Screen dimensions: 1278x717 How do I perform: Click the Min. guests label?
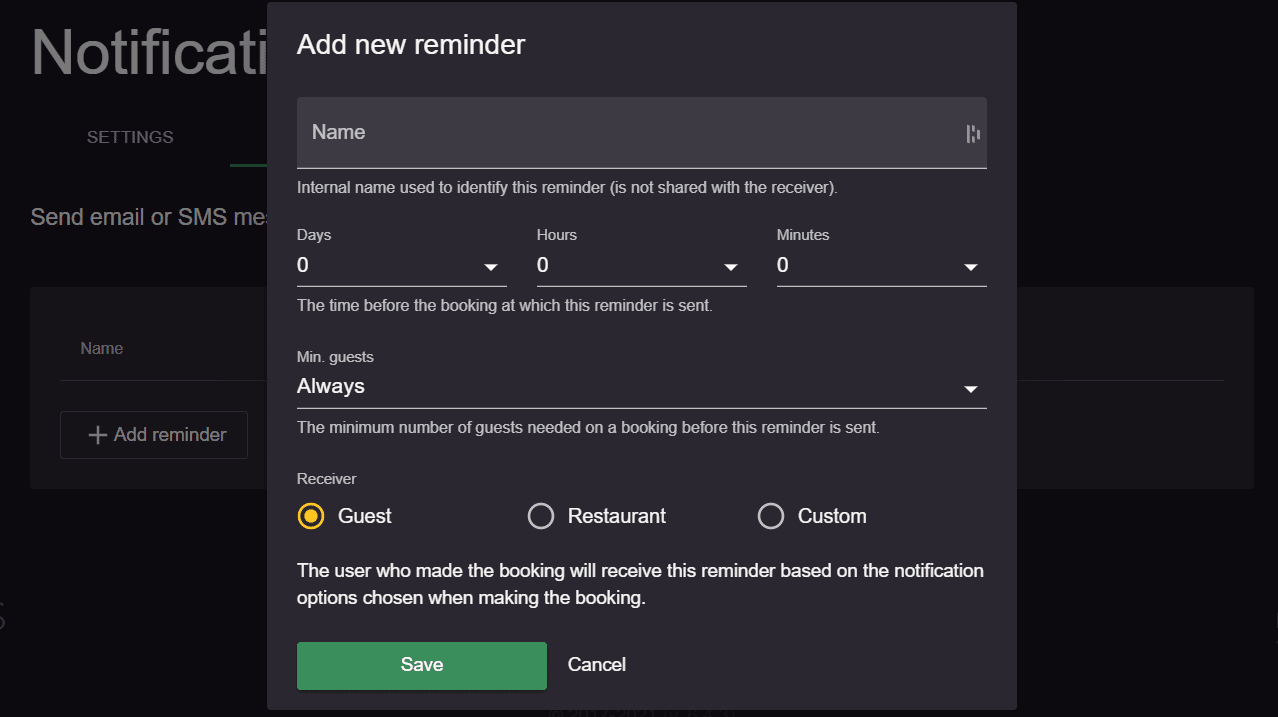click(x=335, y=357)
